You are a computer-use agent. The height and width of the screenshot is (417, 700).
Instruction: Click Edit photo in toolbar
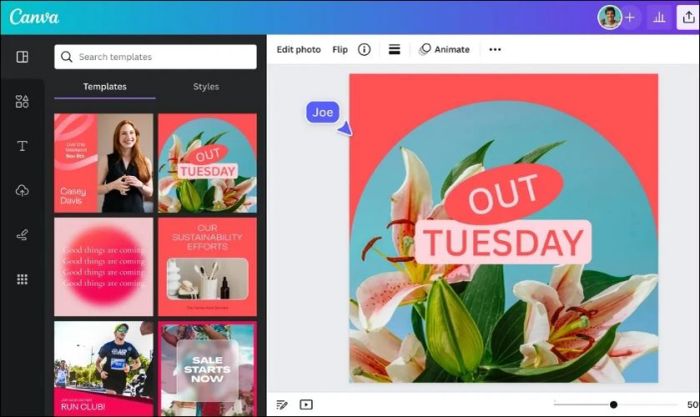pos(299,50)
